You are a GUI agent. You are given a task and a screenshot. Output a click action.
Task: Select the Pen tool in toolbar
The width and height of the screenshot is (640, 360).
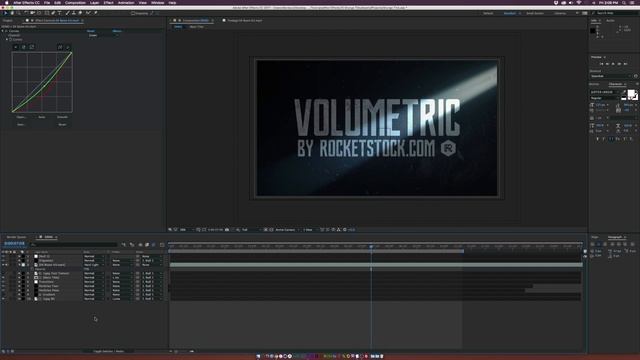[53, 13]
